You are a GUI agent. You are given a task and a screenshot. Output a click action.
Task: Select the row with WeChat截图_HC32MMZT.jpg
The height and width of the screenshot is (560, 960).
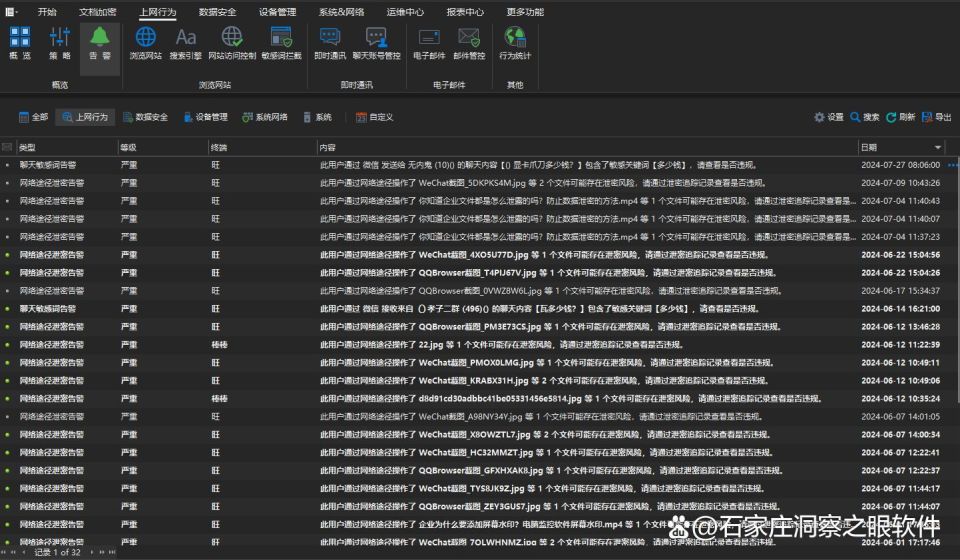click(473, 452)
